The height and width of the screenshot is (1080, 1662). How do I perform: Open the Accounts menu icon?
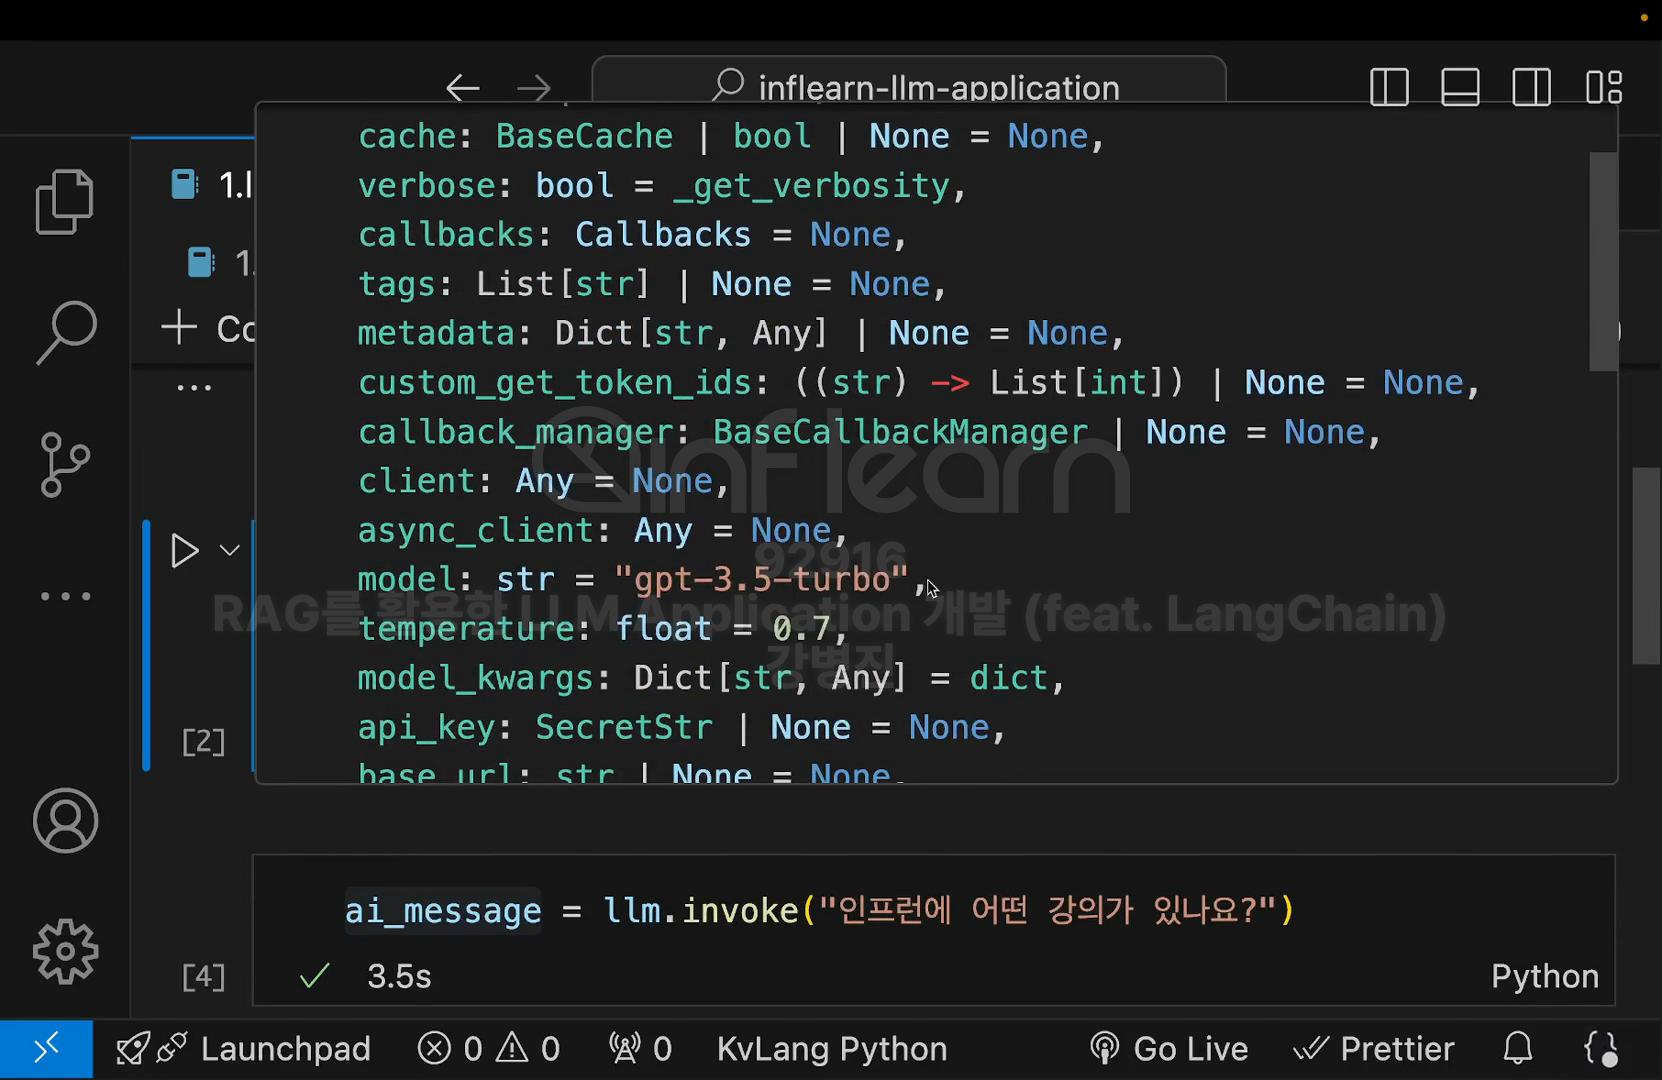(x=65, y=821)
